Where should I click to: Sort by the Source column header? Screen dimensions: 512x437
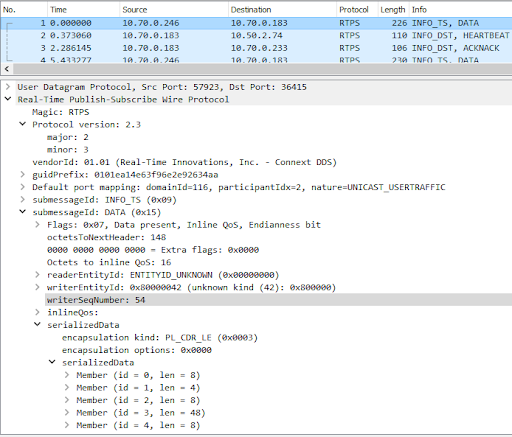tap(174, 10)
